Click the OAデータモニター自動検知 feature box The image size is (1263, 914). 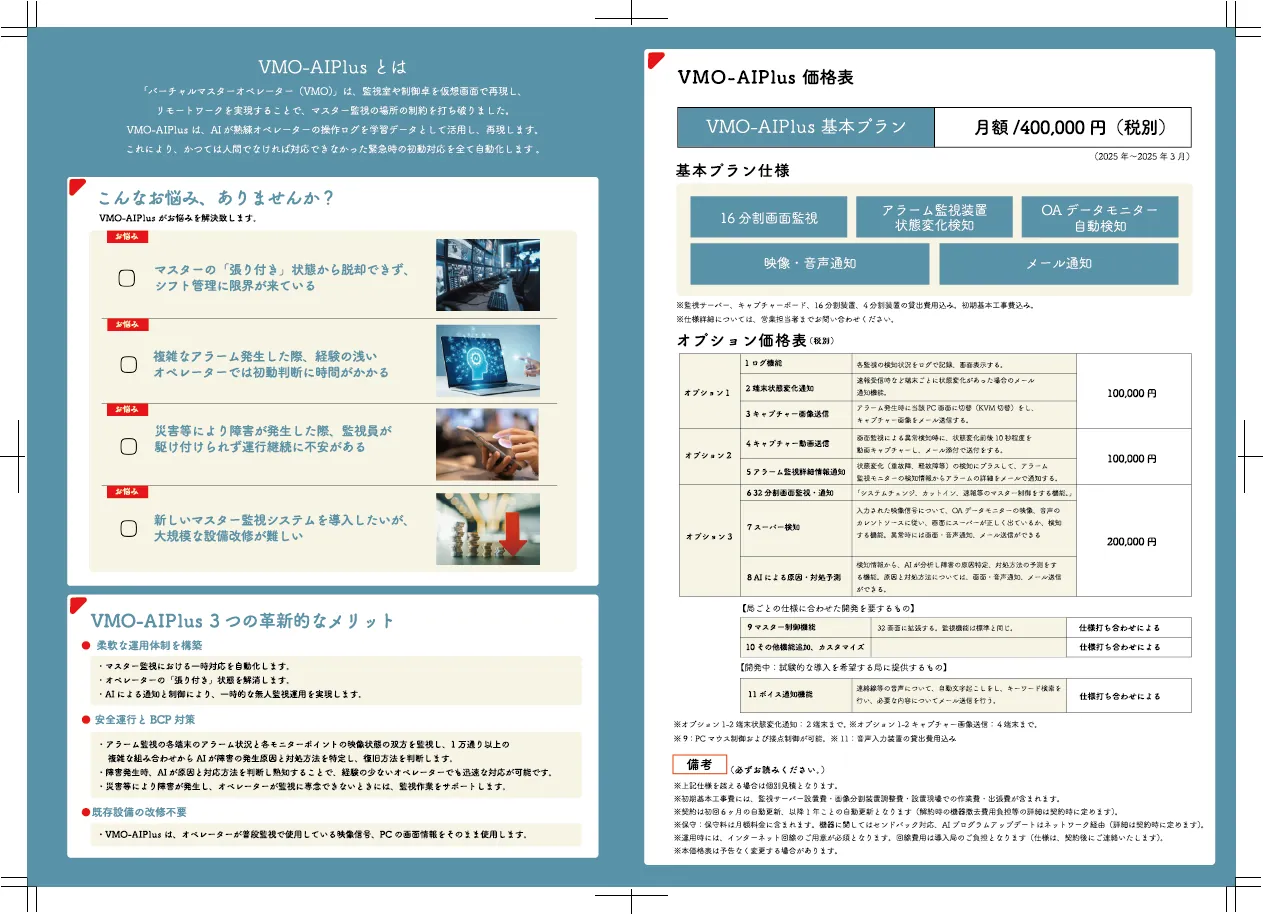tap(1099, 217)
